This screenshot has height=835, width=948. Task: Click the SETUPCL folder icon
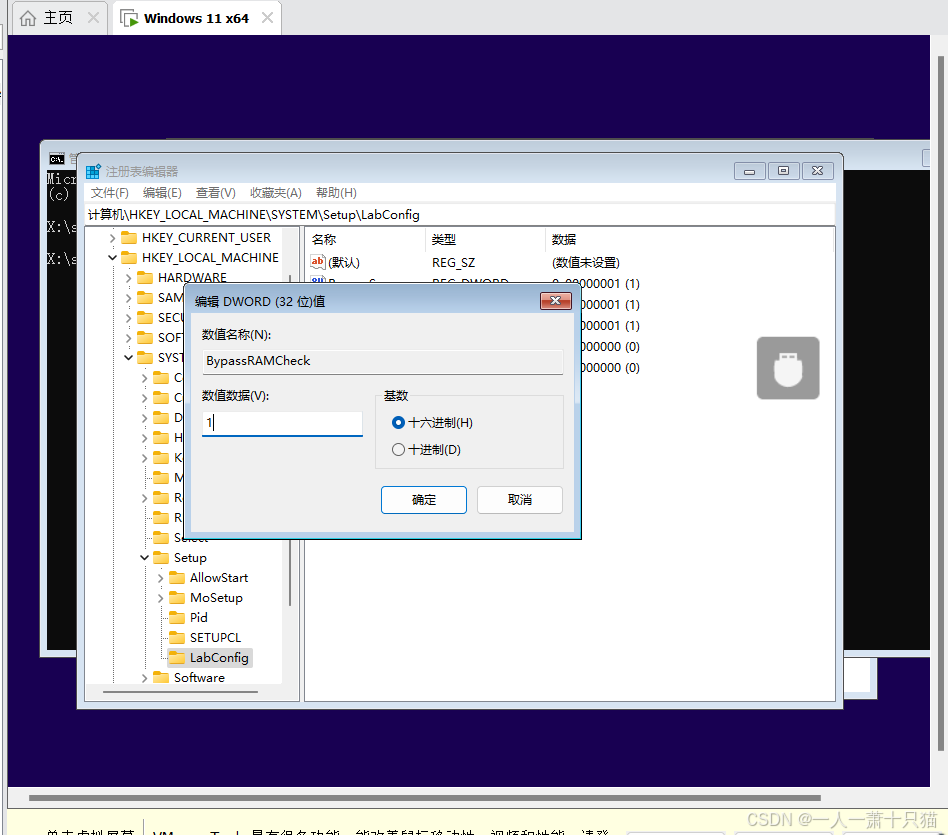(177, 637)
